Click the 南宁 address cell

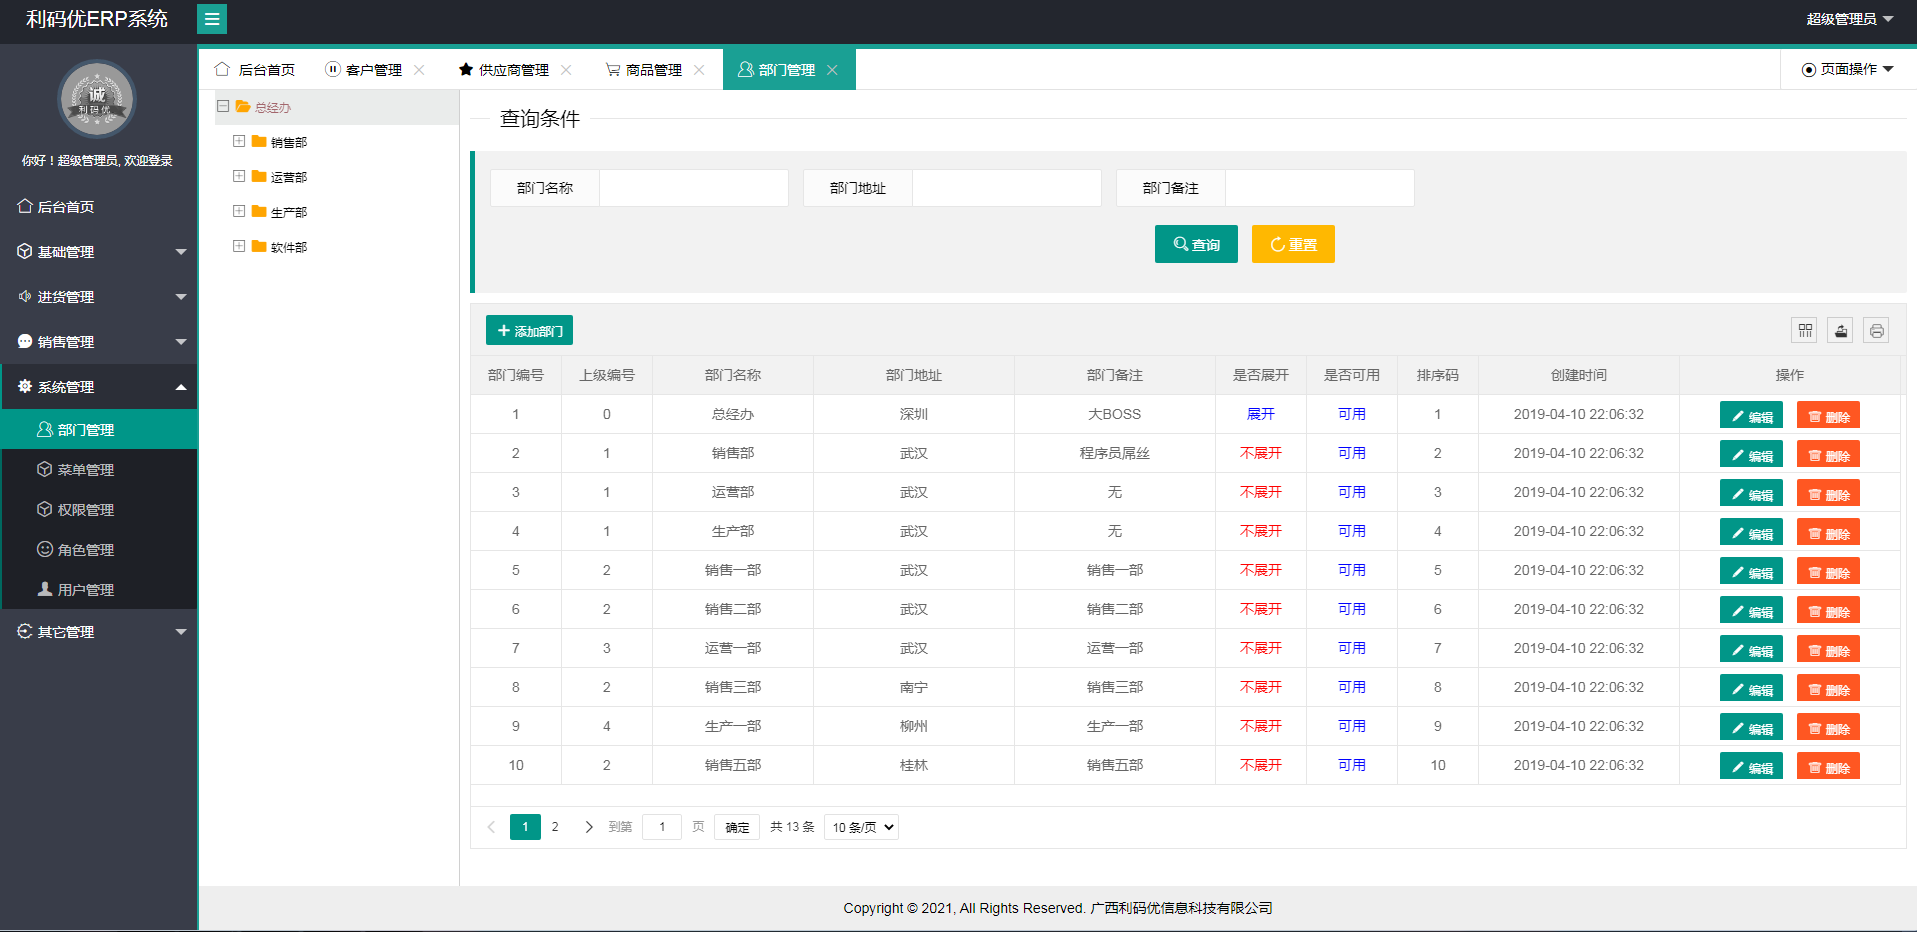914,687
